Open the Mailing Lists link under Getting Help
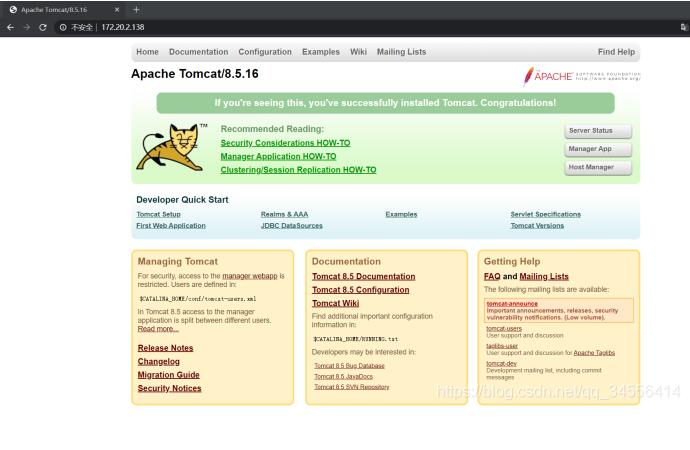This screenshot has height=450, width=690. [x=544, y=276]
